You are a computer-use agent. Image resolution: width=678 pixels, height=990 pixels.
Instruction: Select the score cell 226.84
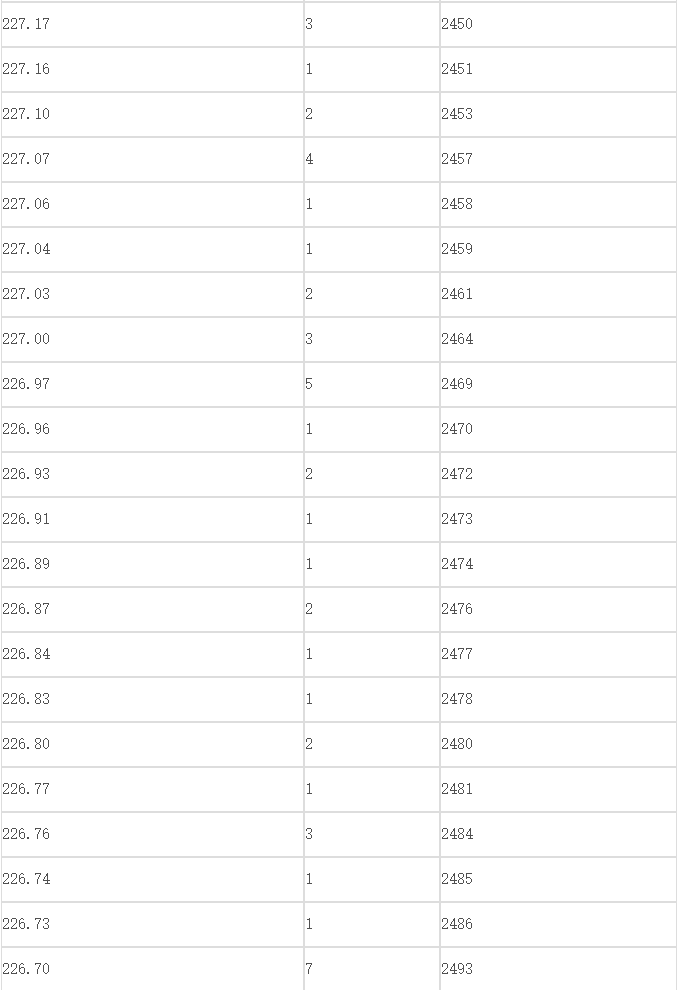click(152, 655)
